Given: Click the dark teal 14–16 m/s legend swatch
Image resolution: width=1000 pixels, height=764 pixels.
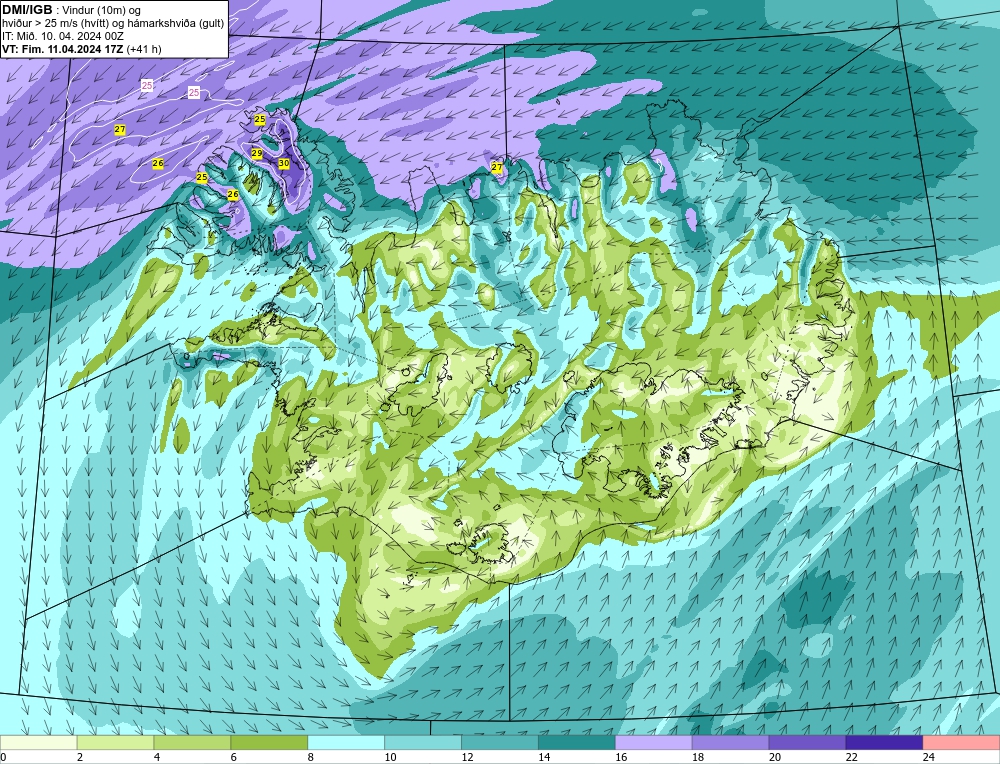Looking at the screenshot, I should click(x=577, y=742).
